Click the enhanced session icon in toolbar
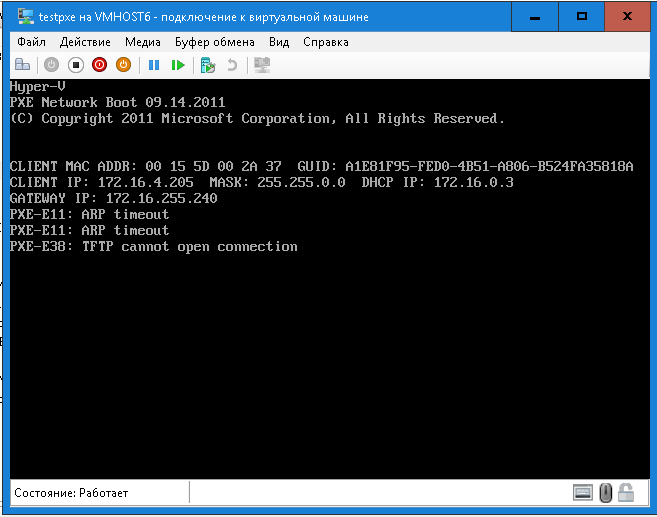This screenshot has height=517, width=657. (x=262, y=65)
